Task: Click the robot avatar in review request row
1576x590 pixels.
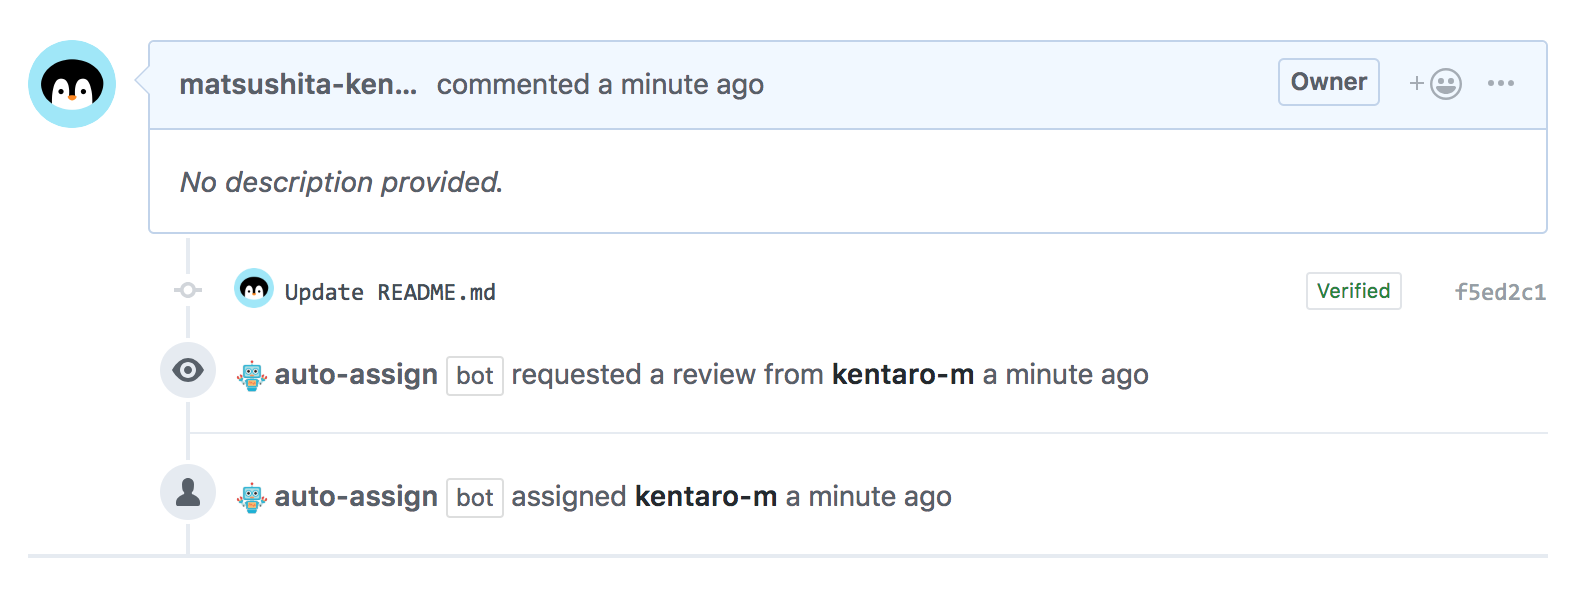Action: (252, 376)
